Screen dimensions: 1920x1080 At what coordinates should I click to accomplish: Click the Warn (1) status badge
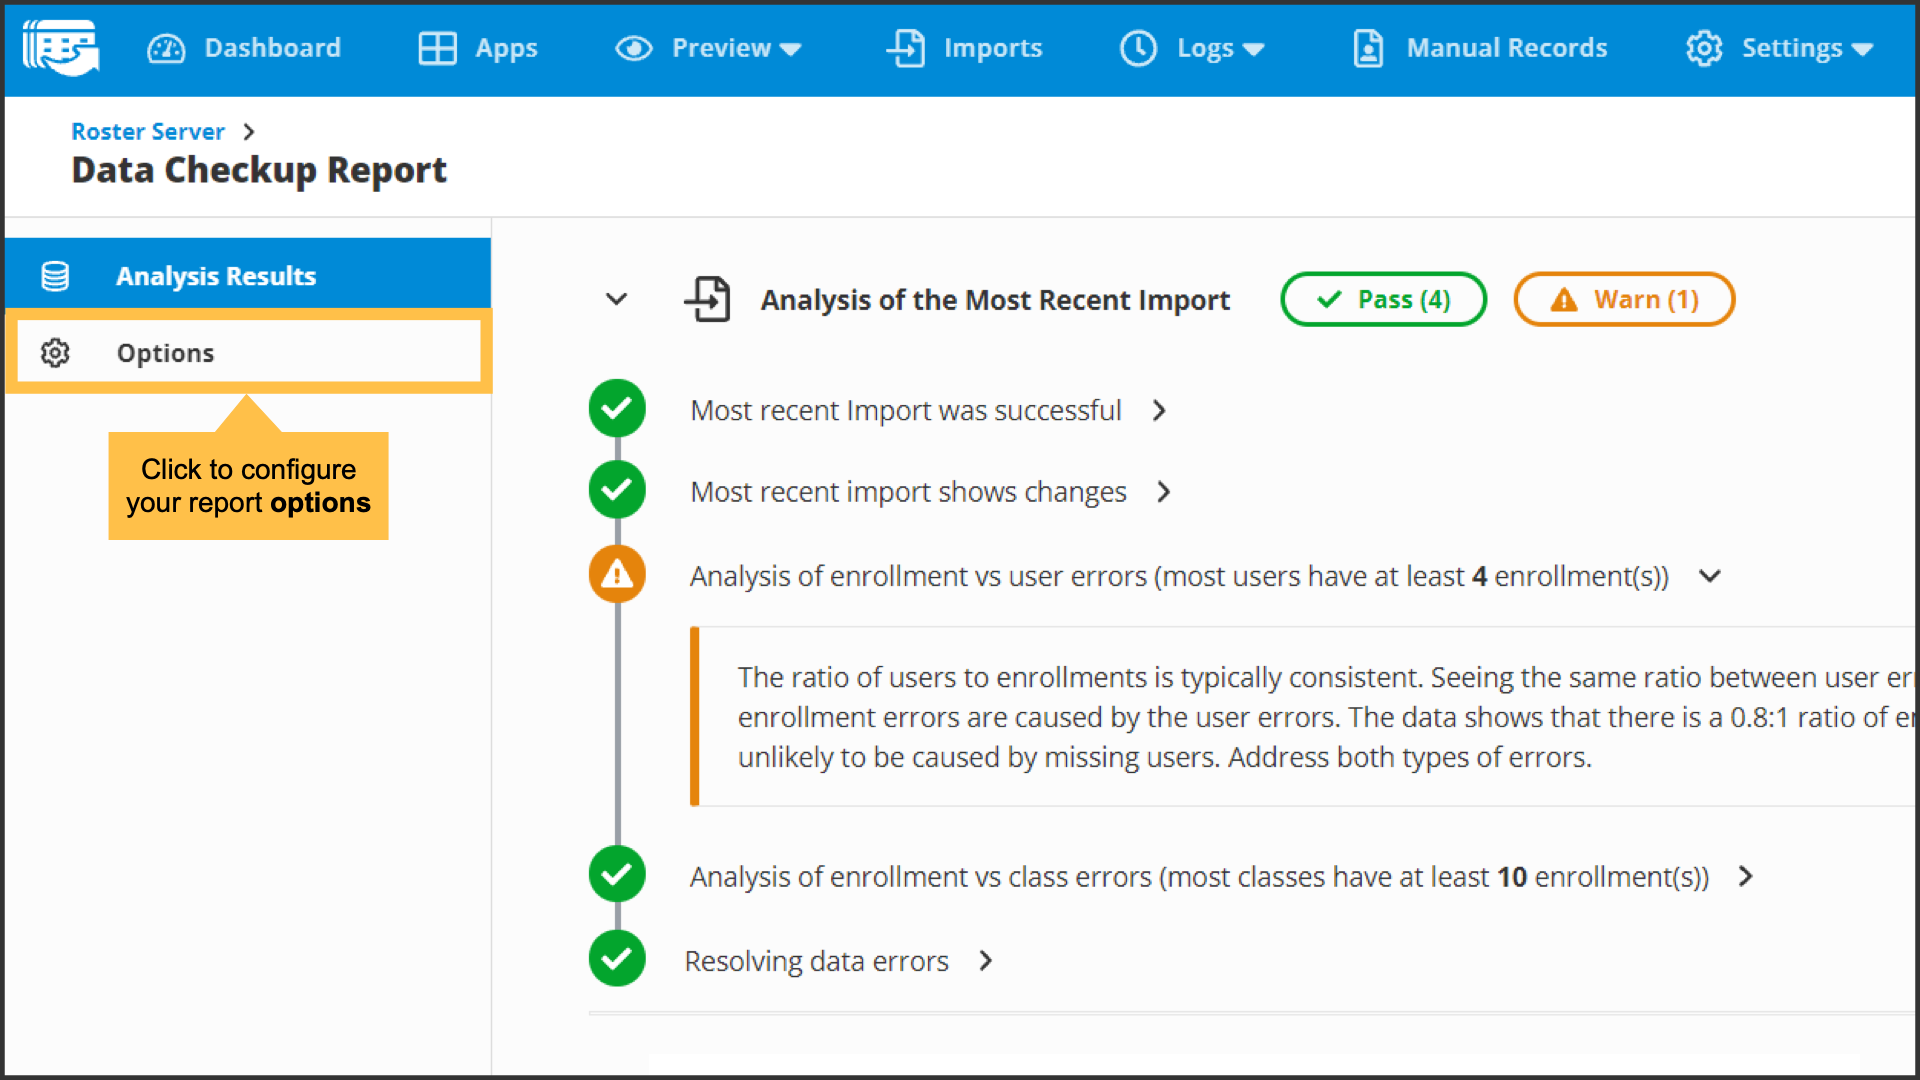coord(1623,299)
